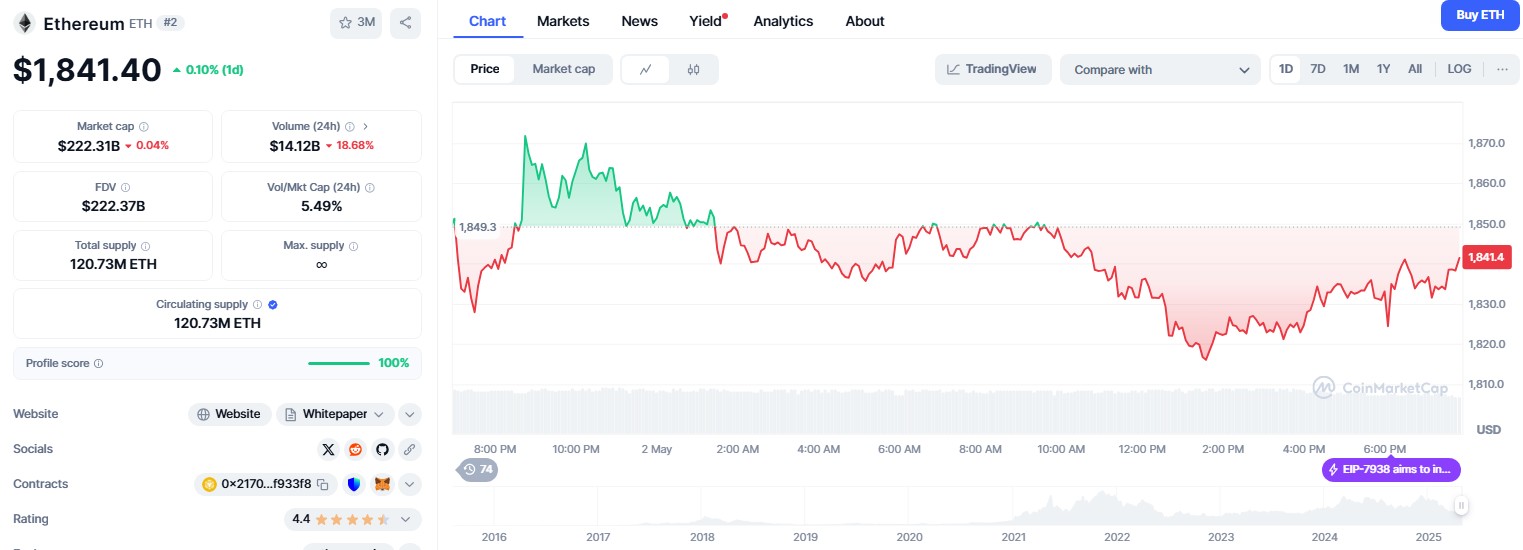
Task: Copy the contract address 0x2170...f933f8
Action: 323,484
